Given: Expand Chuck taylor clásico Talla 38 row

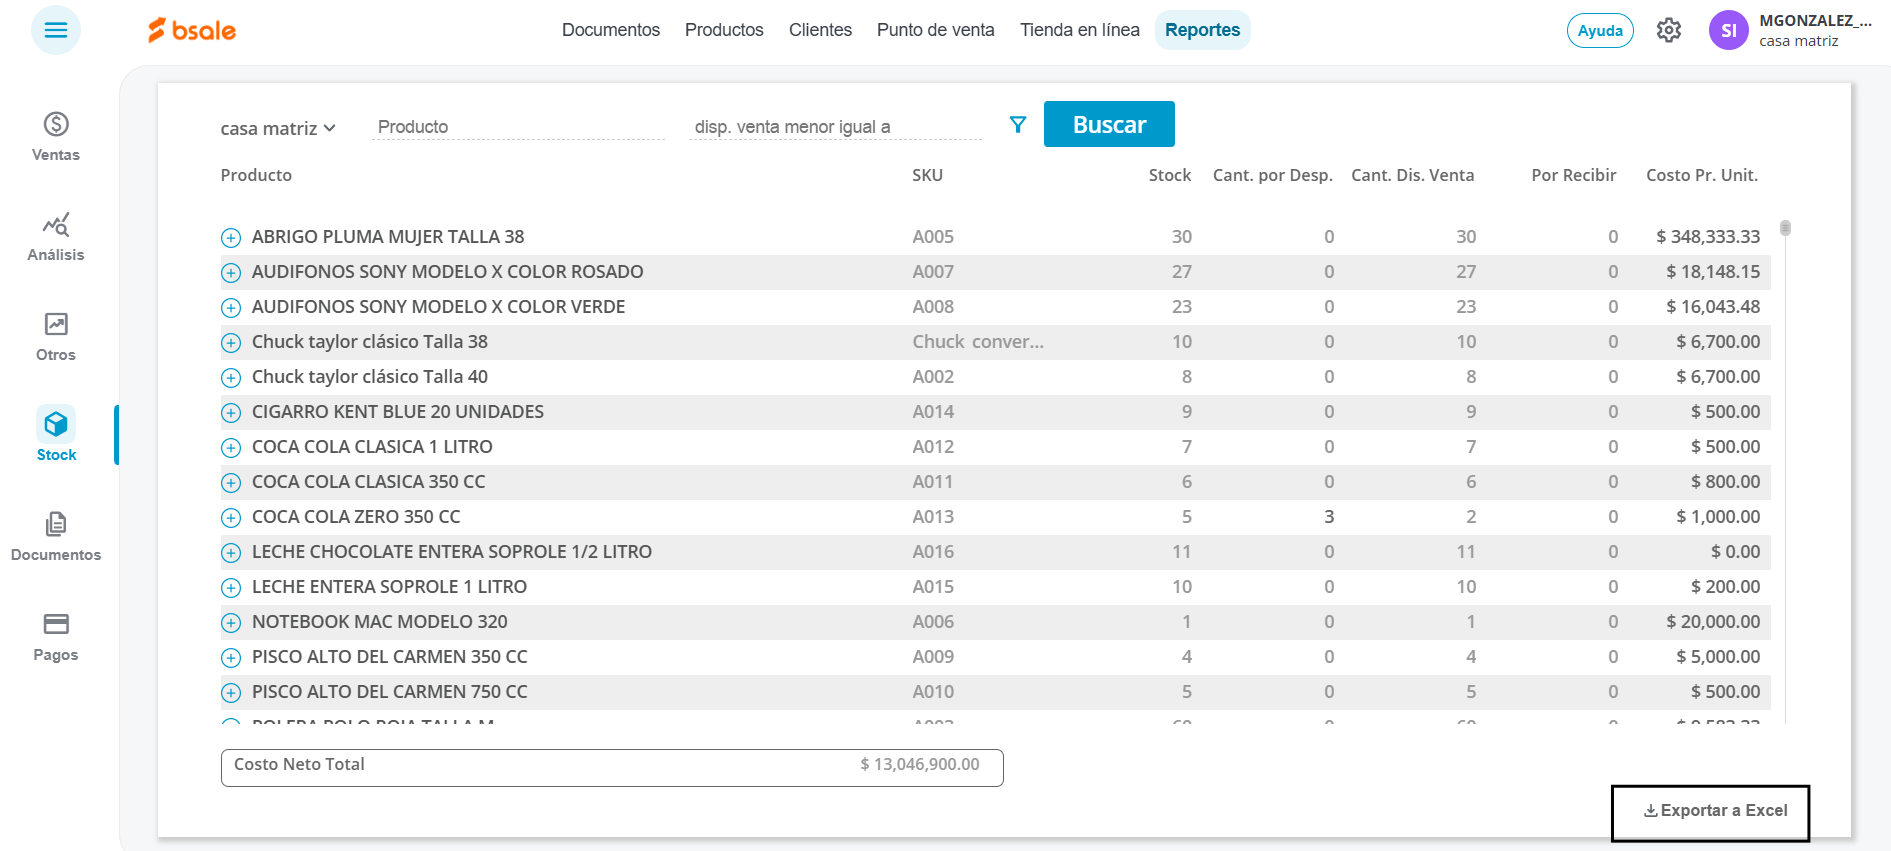Looking at the screenshot, I should (x=231, y=343).
